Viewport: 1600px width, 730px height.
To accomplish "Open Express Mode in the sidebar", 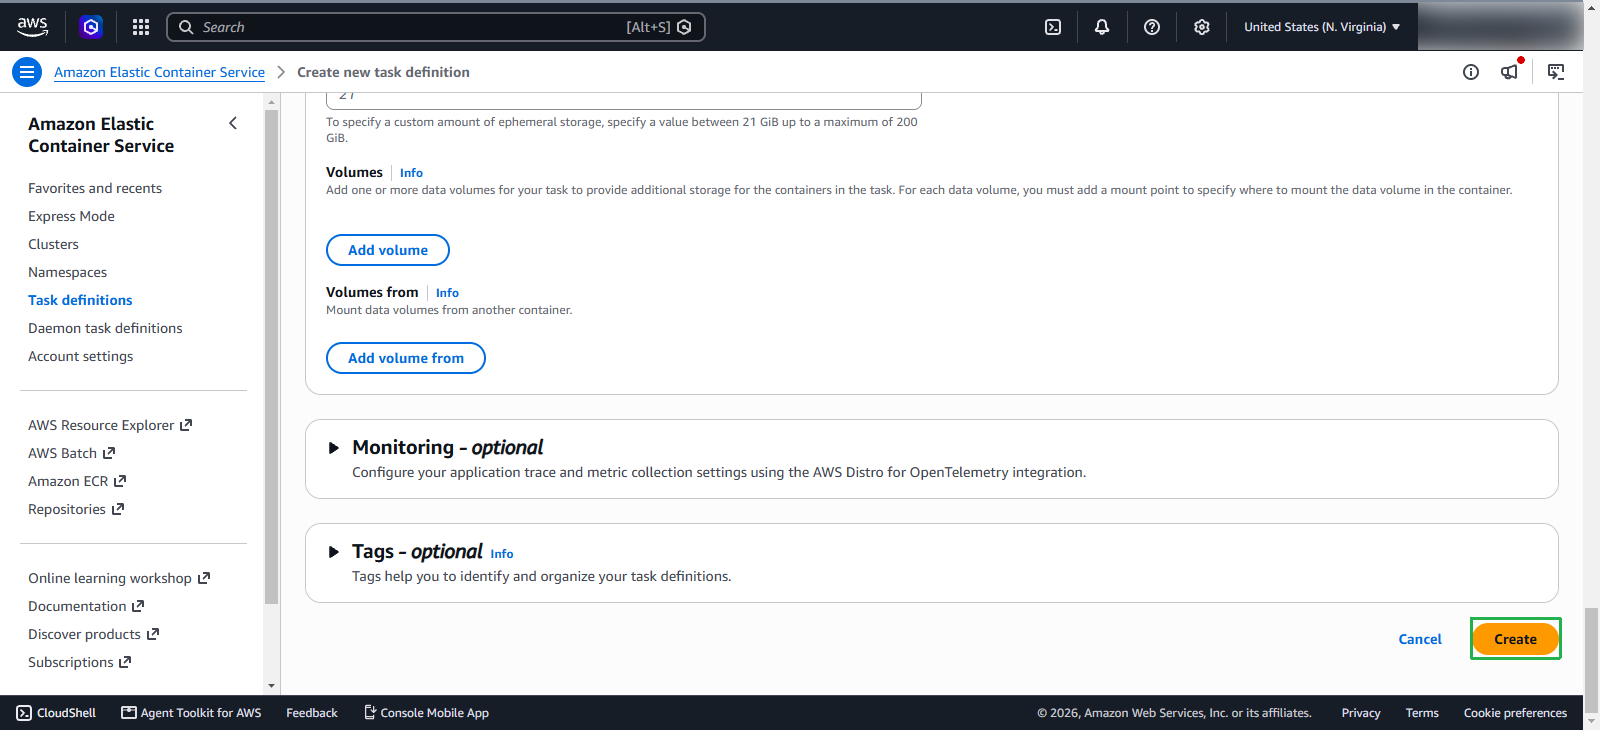I will [71, 216].
